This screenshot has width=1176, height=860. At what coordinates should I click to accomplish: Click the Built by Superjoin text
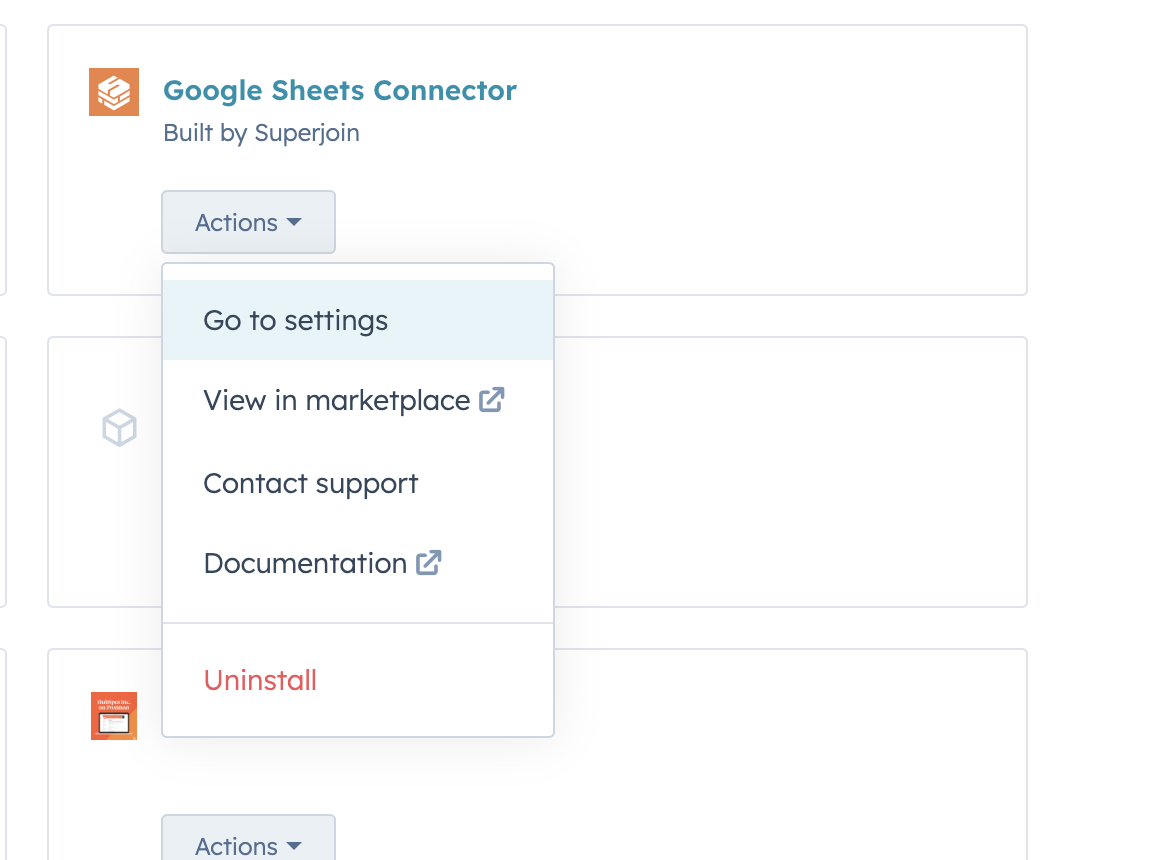click(261, 133)
